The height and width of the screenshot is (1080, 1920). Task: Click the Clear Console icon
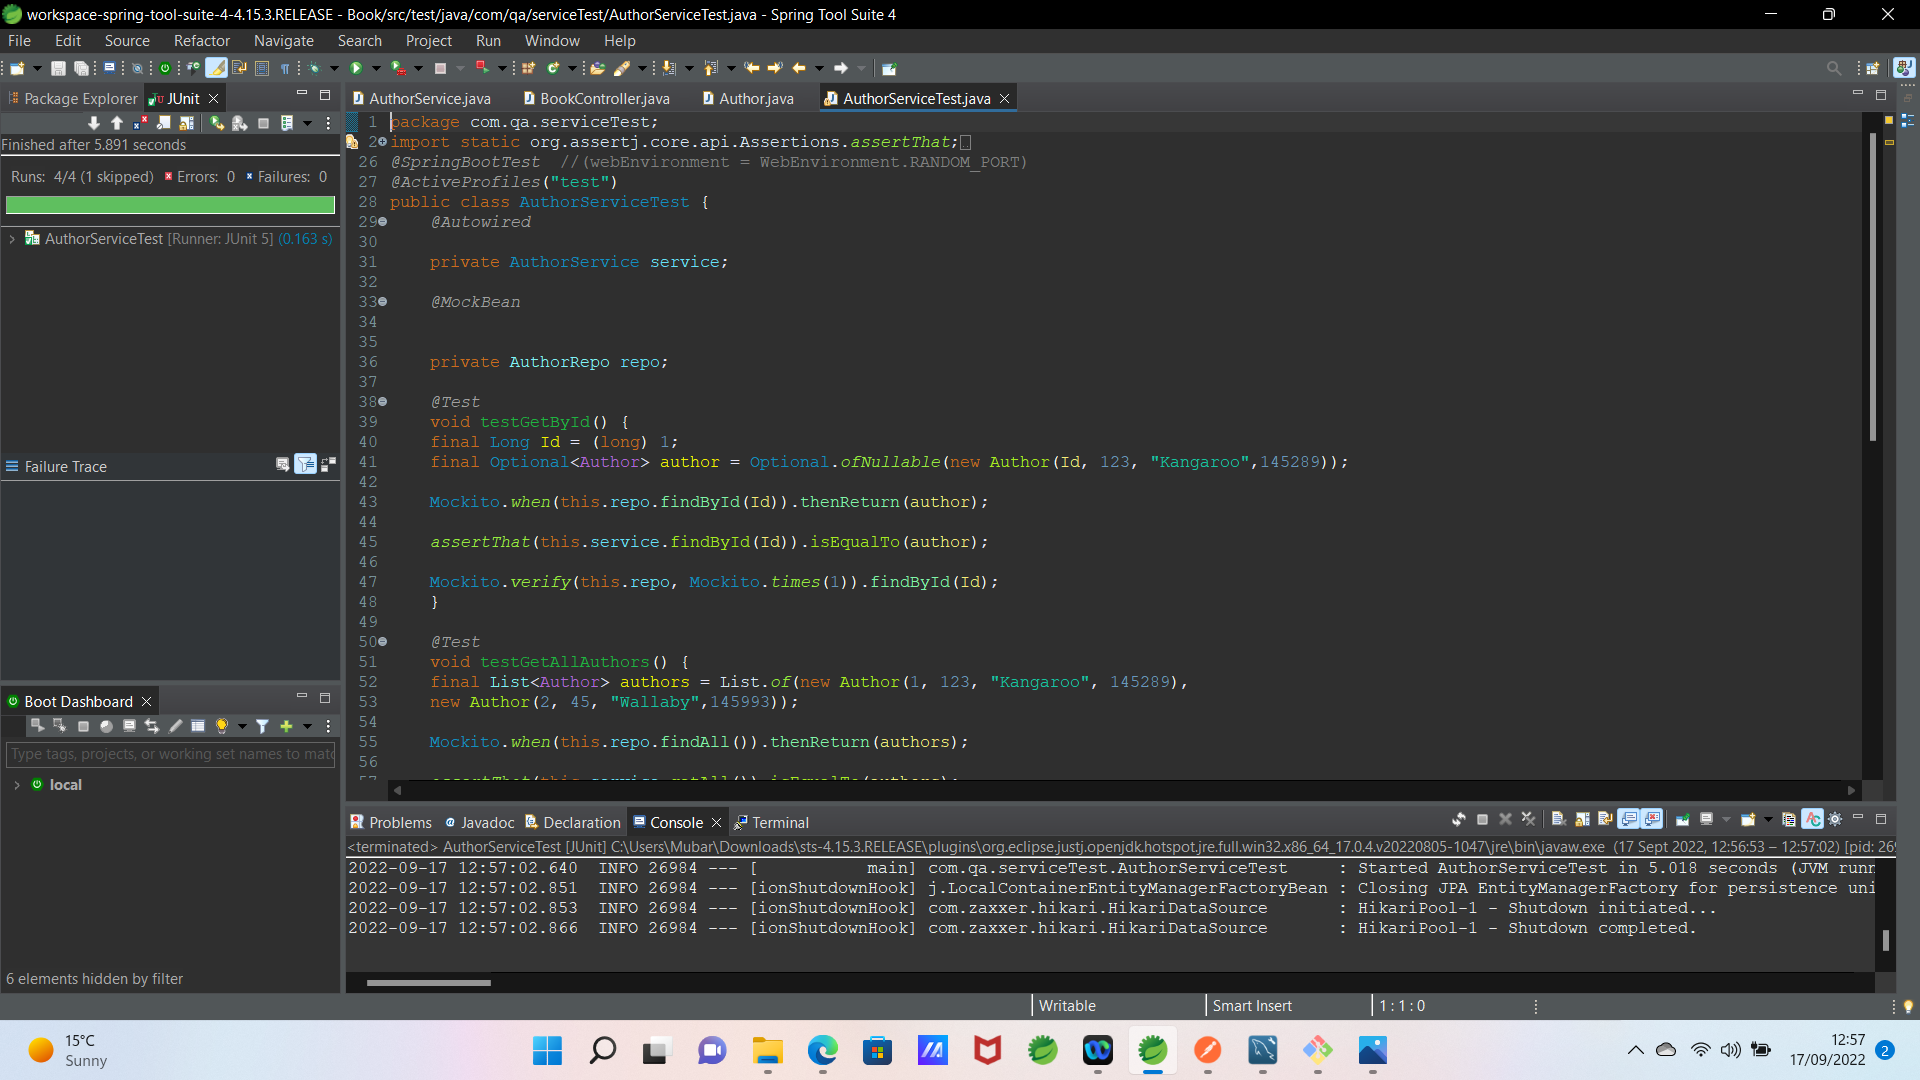[1558, 819]
